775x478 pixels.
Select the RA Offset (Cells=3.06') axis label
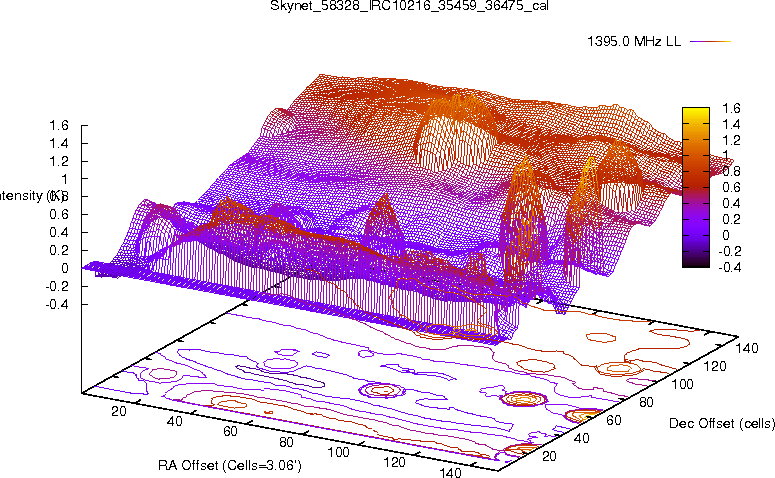[230, 466]
